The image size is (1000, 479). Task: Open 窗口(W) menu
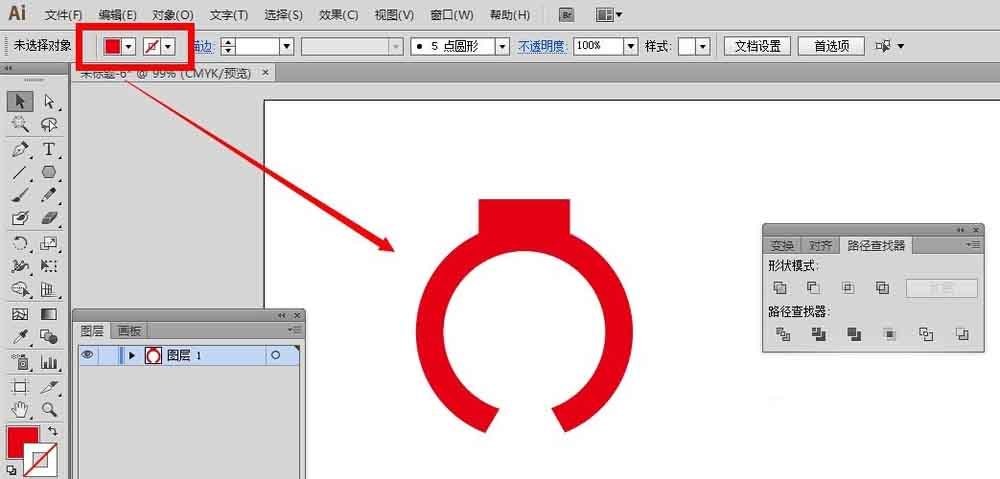click(x=452, y=15)
